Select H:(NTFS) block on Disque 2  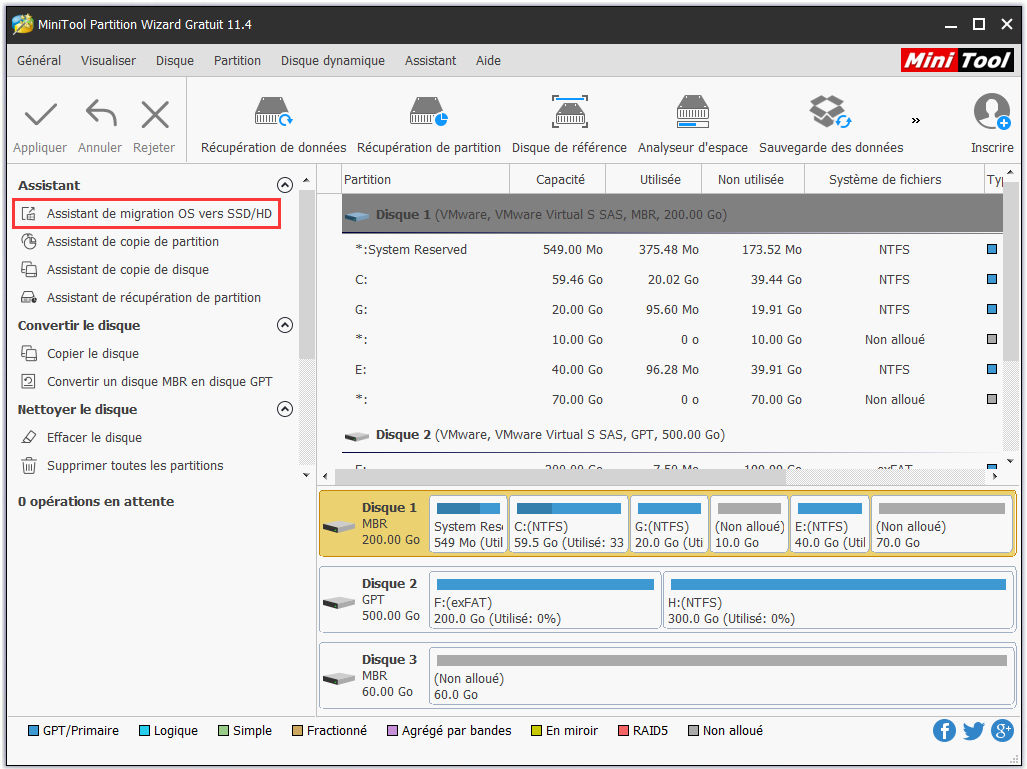coord(838,601)
